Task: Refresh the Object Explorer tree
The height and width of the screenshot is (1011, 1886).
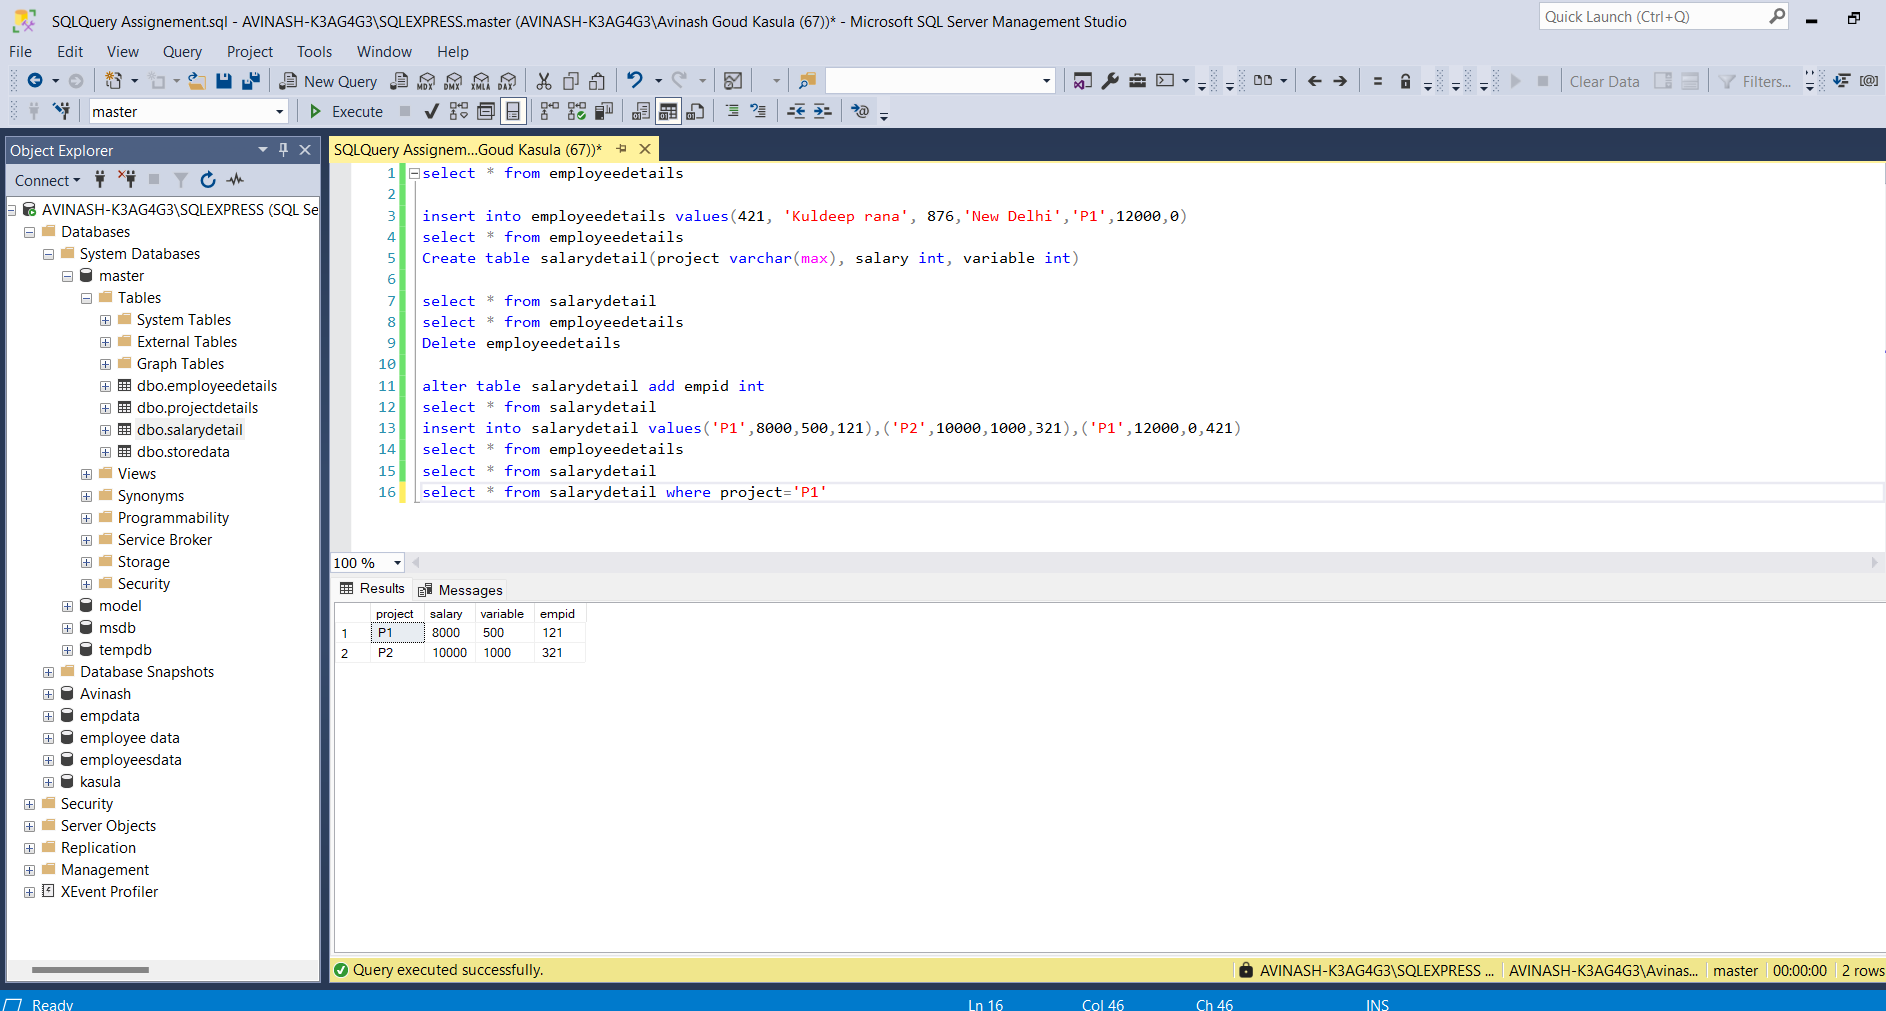Action: pyautogui.click(x=207, y=180)
